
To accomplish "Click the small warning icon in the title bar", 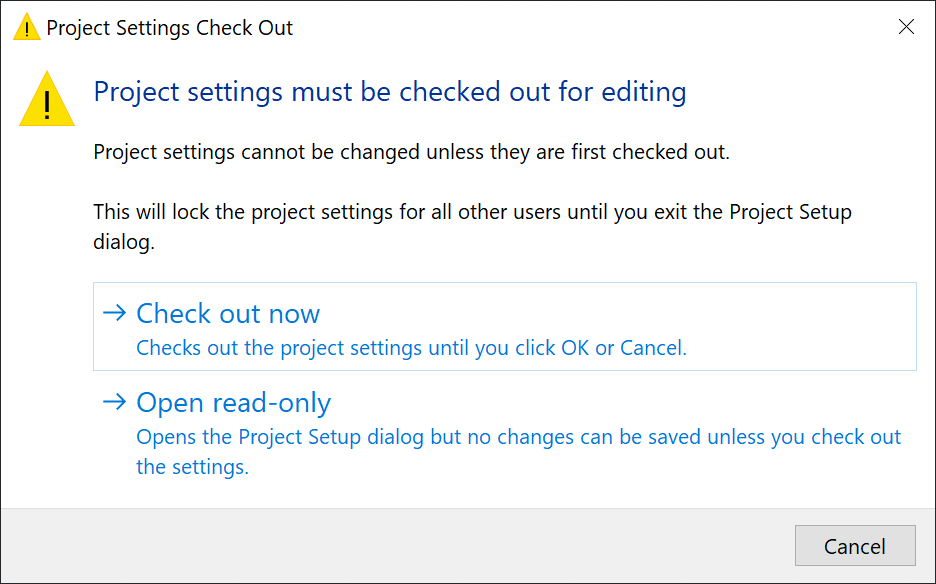I will pos(25,27).
